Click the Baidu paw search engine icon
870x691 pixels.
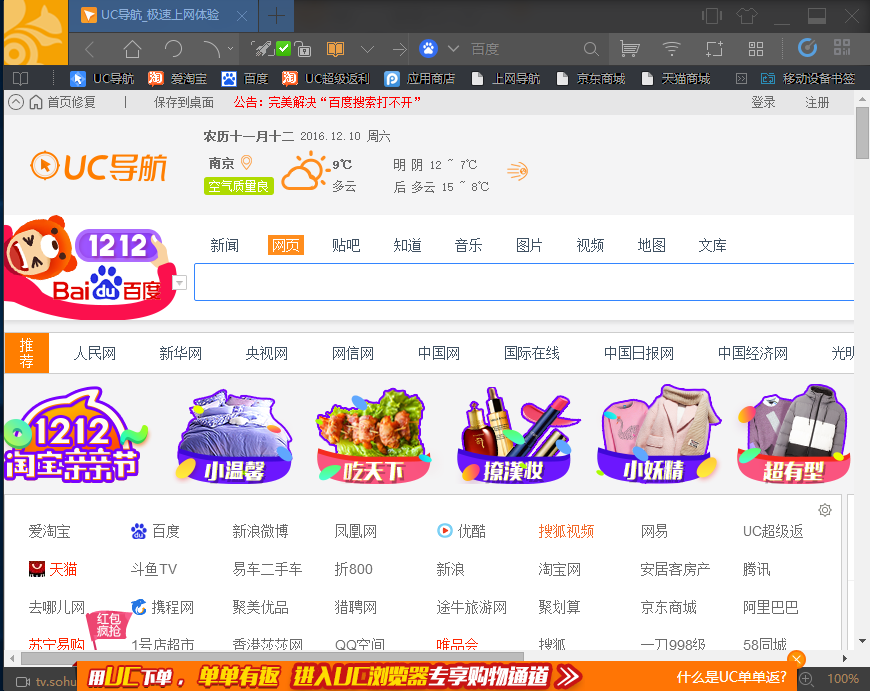click(428, 49)
